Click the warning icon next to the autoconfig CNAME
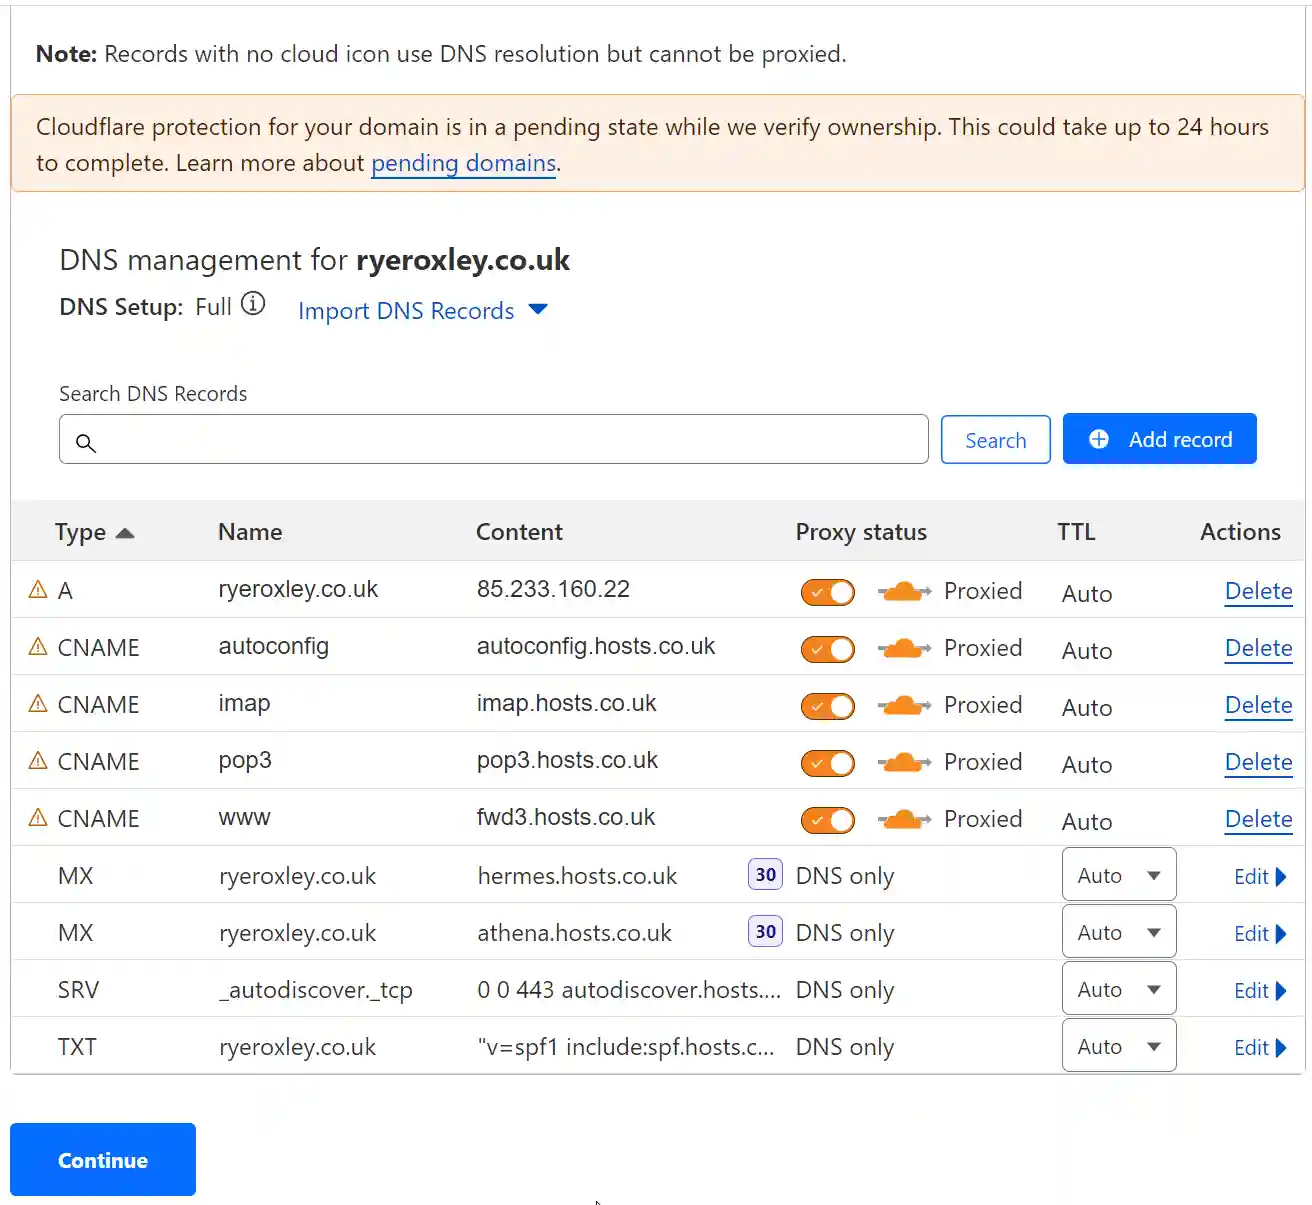This screenshot has width=1312, height=1205. point(37,646)
